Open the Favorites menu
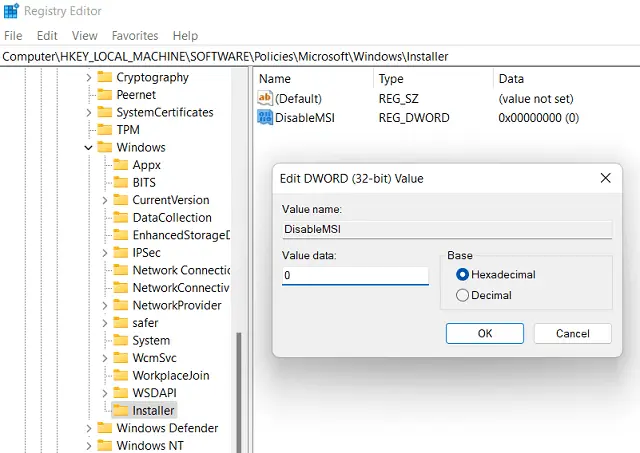Image resolution: width=640 pixels, height=453 pixels. point(134,36)
